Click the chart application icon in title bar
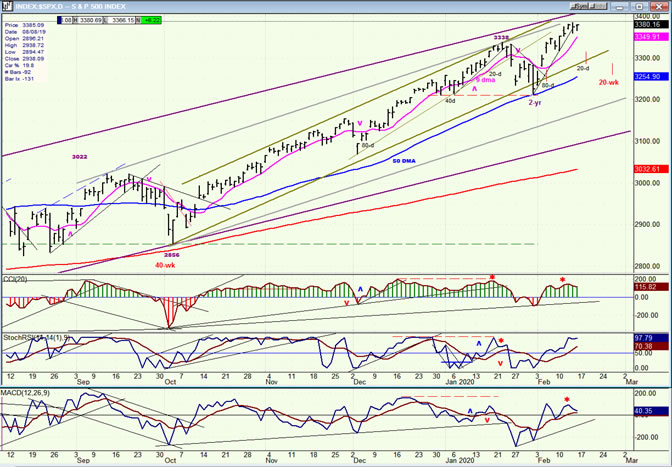 [x=7, y=6]
